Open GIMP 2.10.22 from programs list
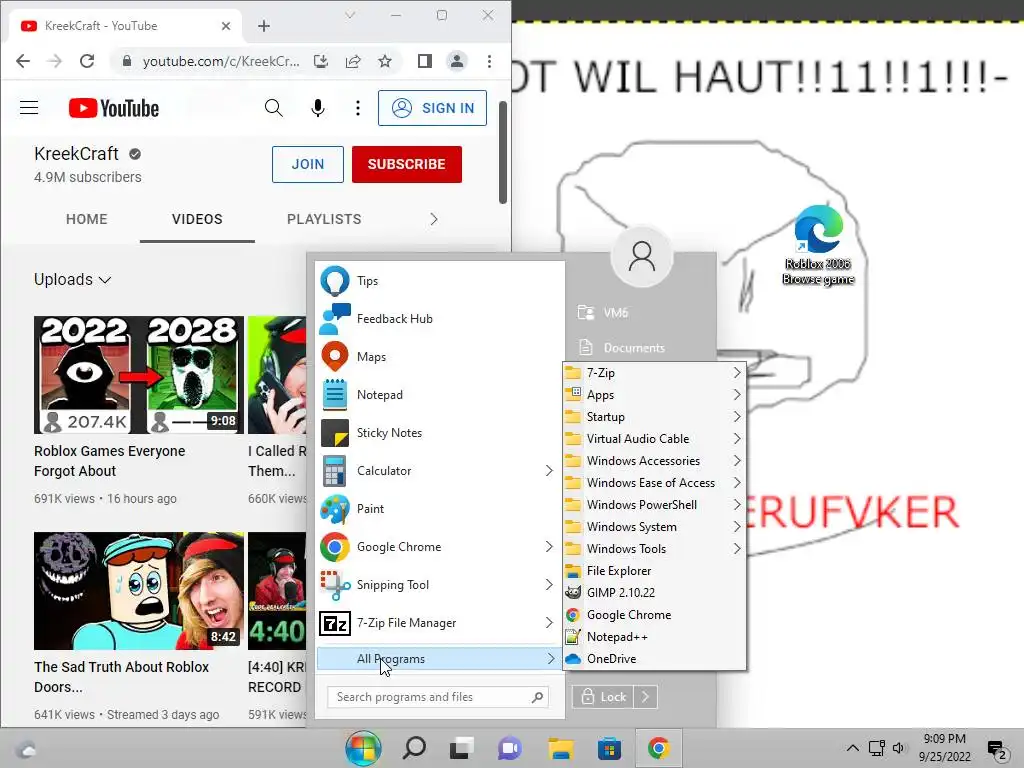The width and height of the screenshot is (1024, 768). 654,593
